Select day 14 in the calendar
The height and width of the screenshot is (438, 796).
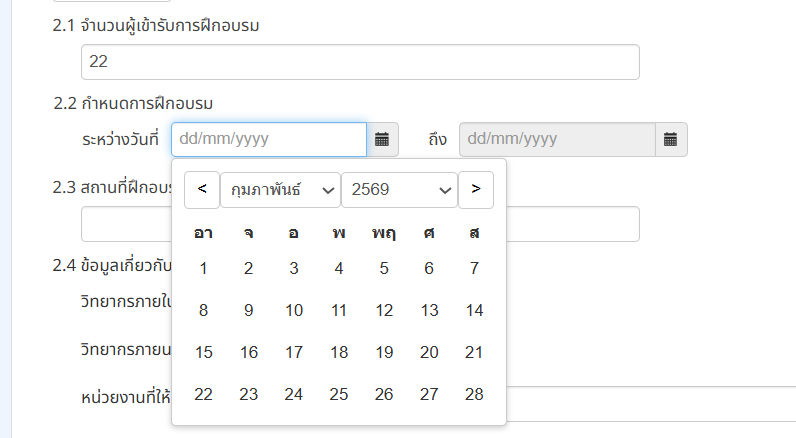[x=474, y=310]
